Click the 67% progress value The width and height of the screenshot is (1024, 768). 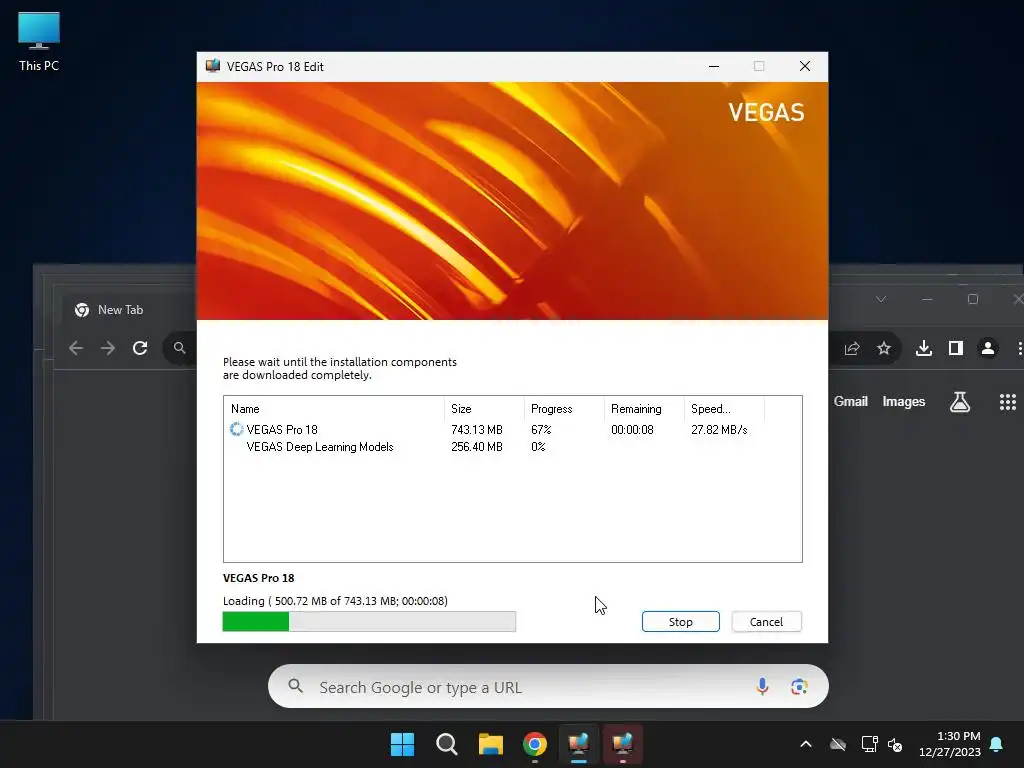tap(541, 430)
